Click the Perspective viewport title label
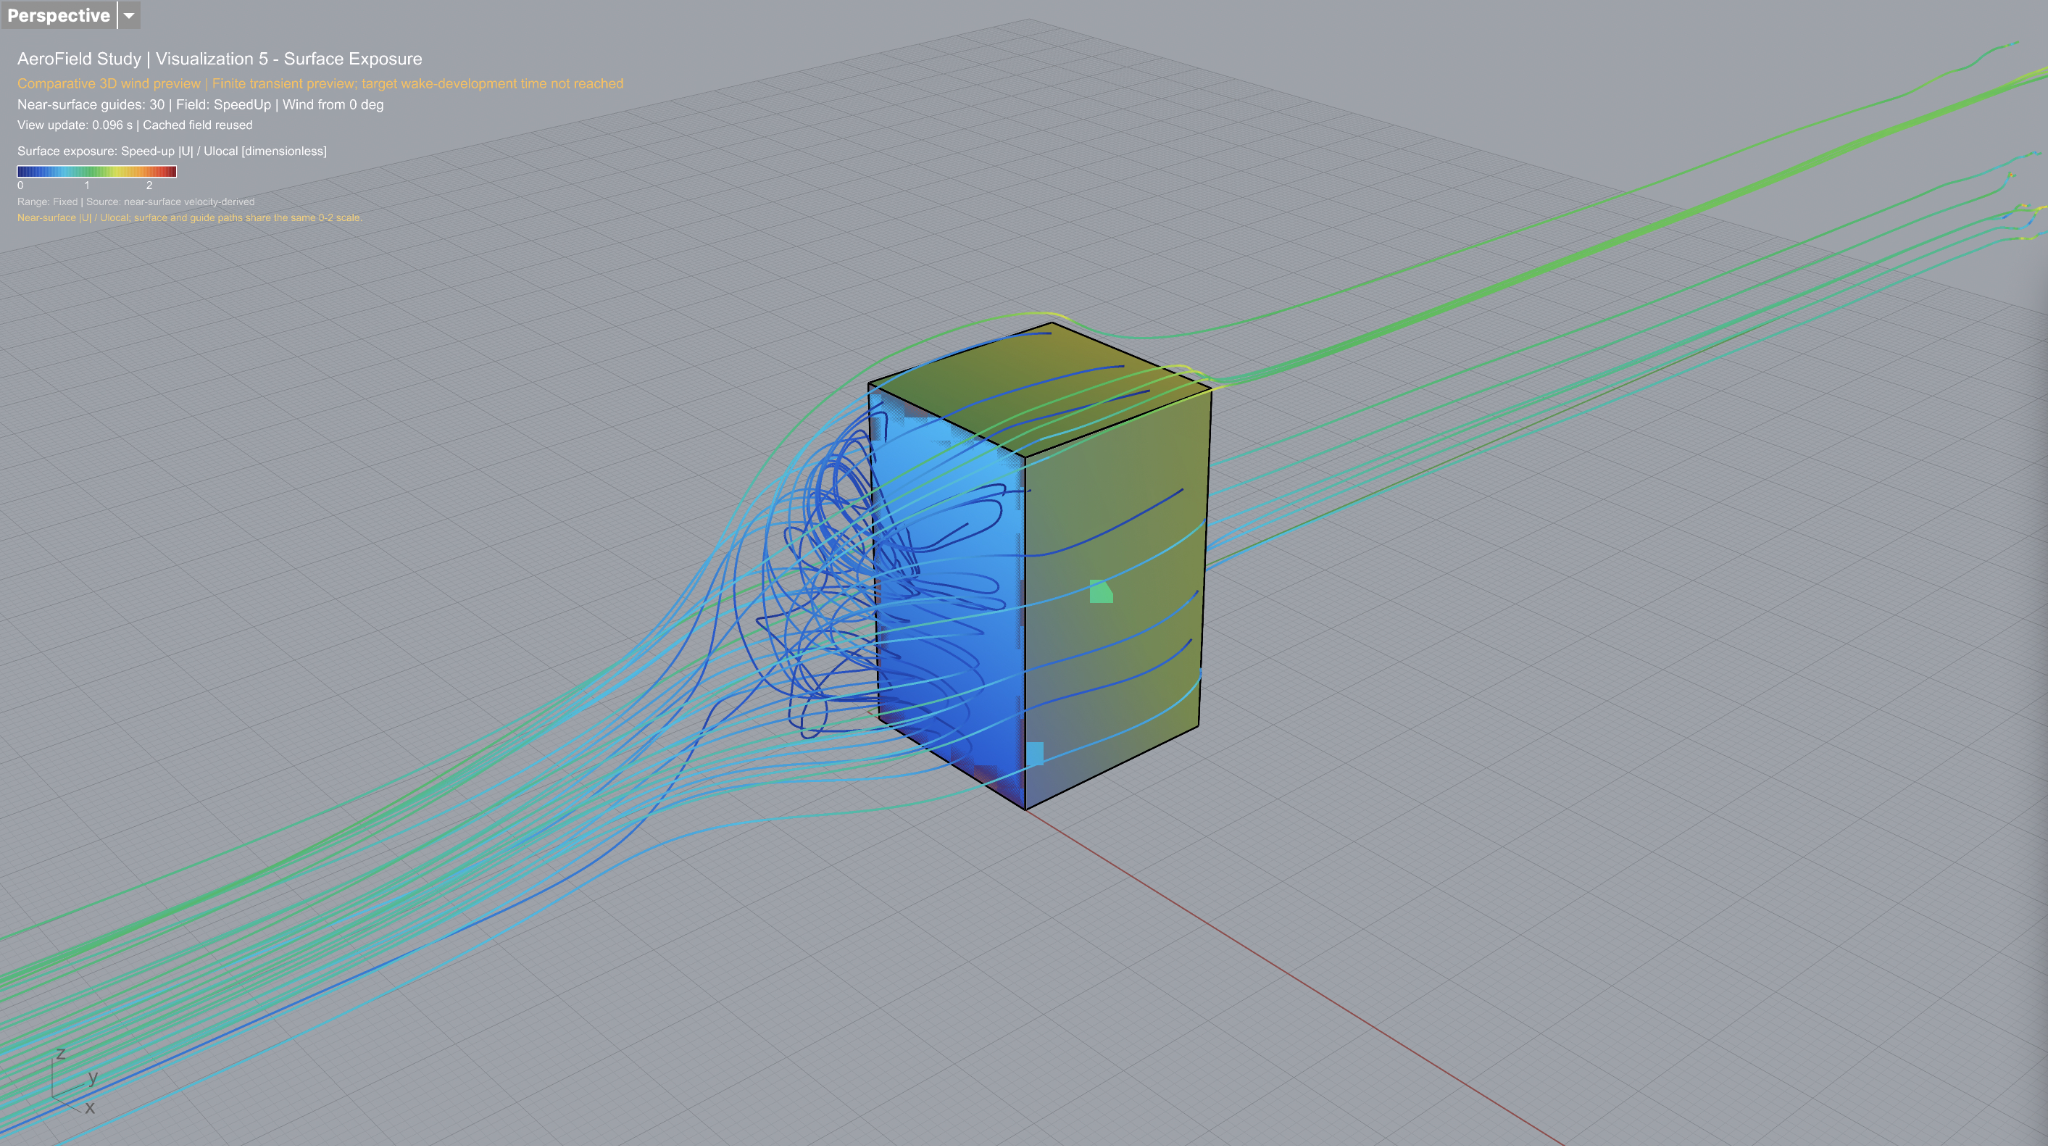The width and height of the screenshot is (2048, 1146). [58, 15]
